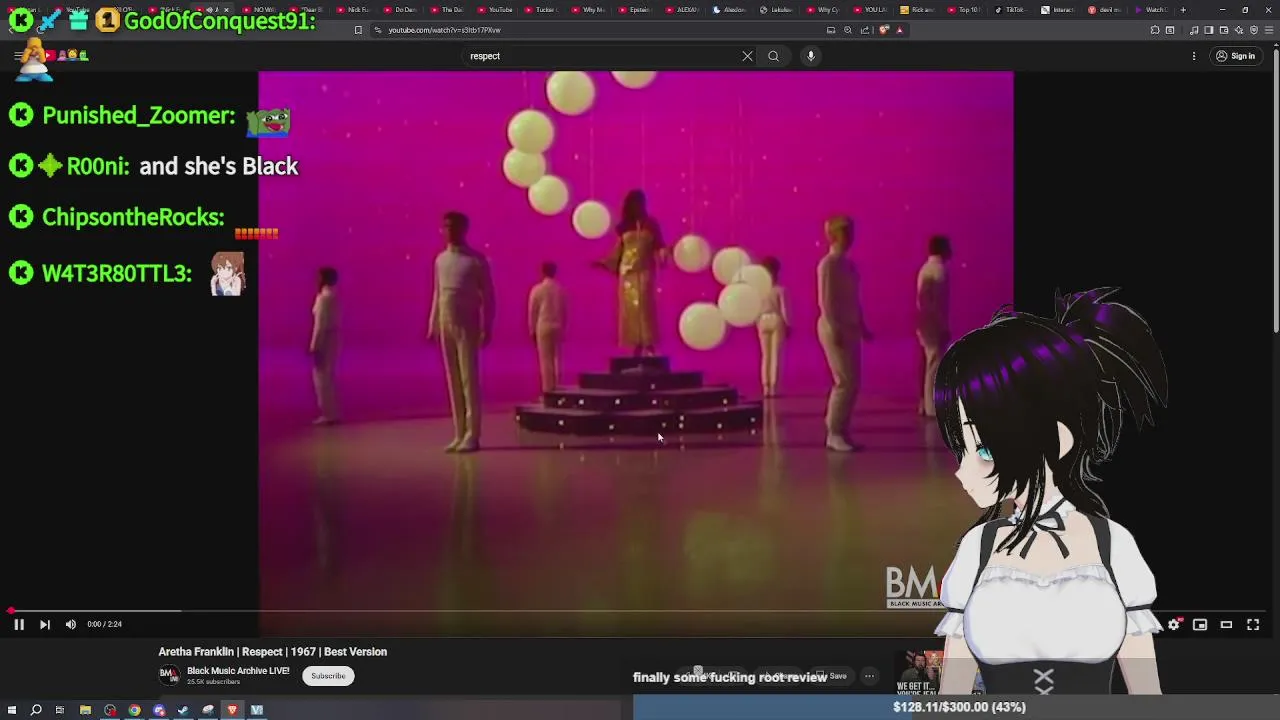Toggle theater mode on the video
The height and width of the screenshot is (720, 1280).
(x=1226, y=624)
